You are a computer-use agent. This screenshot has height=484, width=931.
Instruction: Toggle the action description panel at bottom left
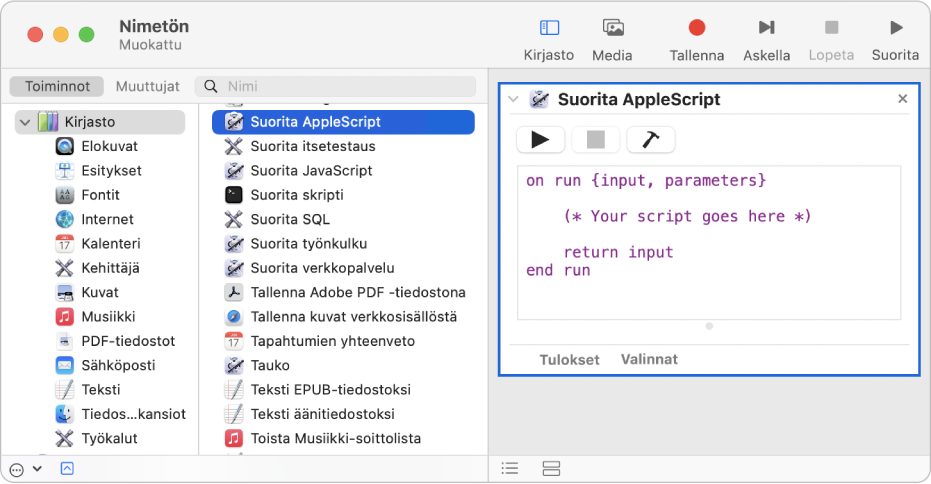point(67,468)
